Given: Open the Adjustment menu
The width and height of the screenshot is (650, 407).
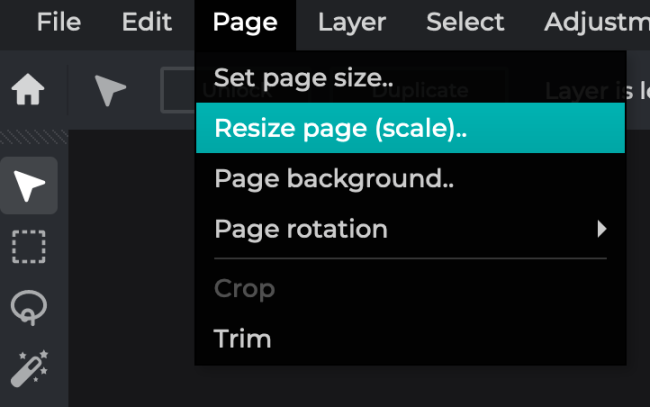Looking at the screenshot, I should tap(596, 22).
